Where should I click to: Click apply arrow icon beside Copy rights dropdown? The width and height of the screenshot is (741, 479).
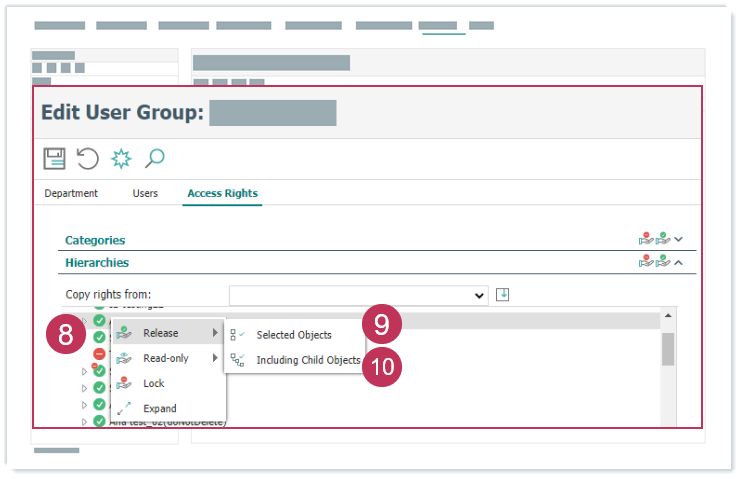pos(503,294)
